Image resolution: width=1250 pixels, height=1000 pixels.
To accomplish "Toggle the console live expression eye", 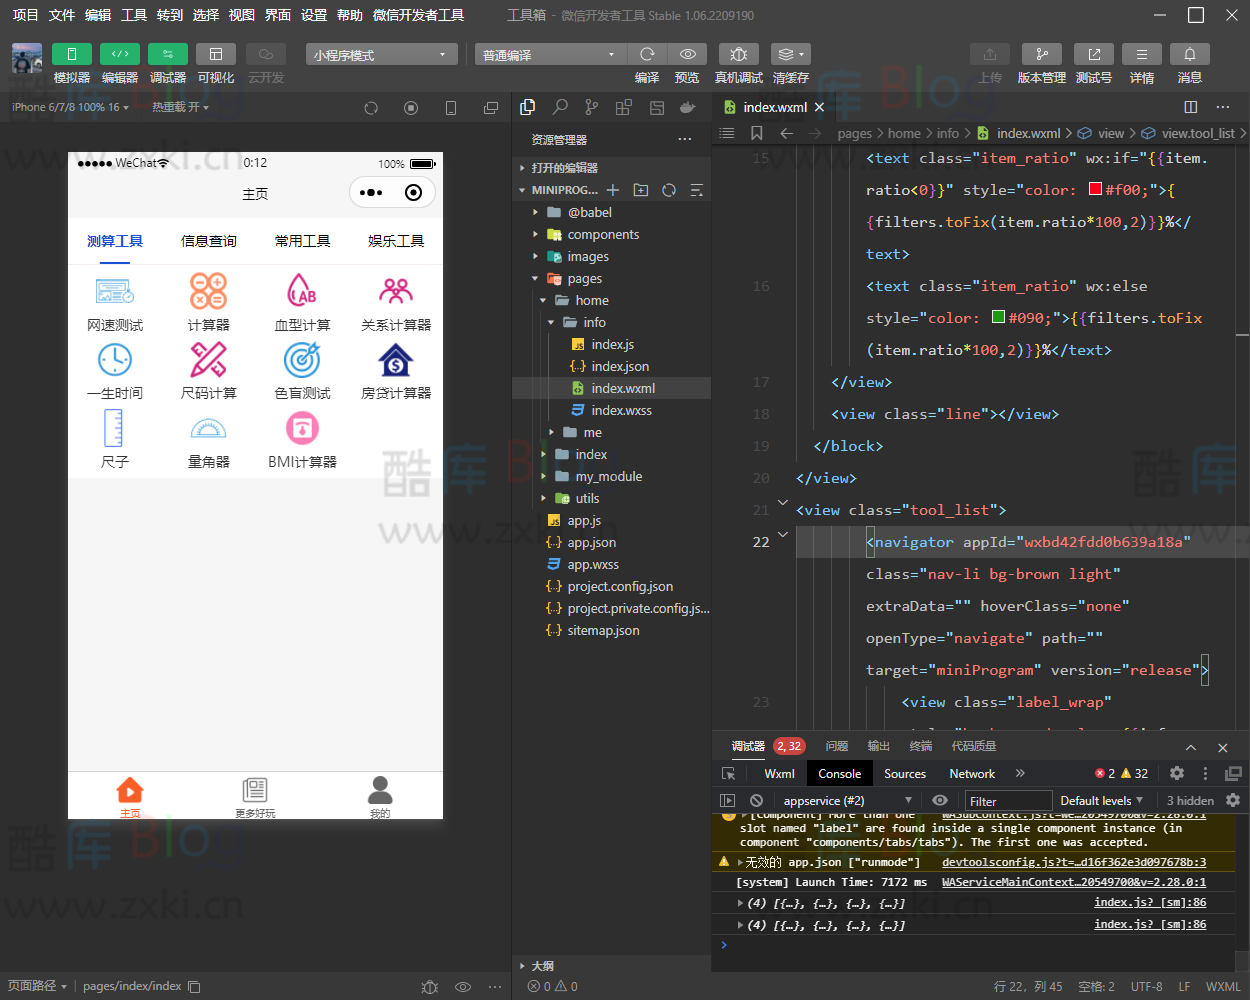I will point(939,800).
